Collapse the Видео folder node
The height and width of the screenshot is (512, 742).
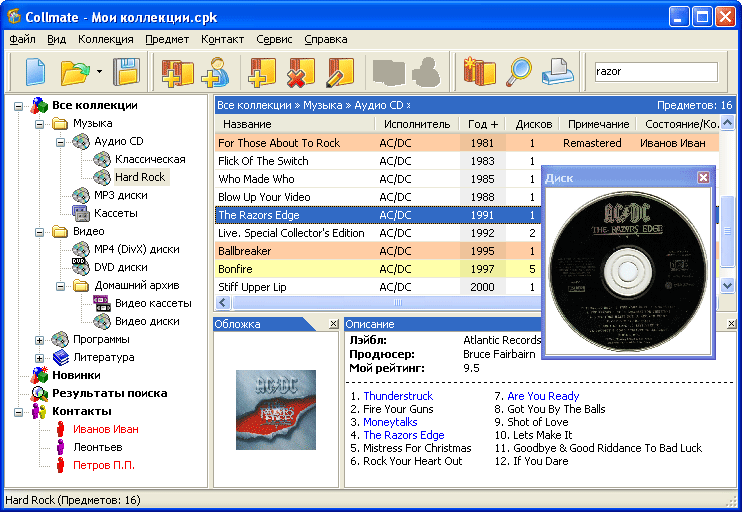tap(40, 232)
